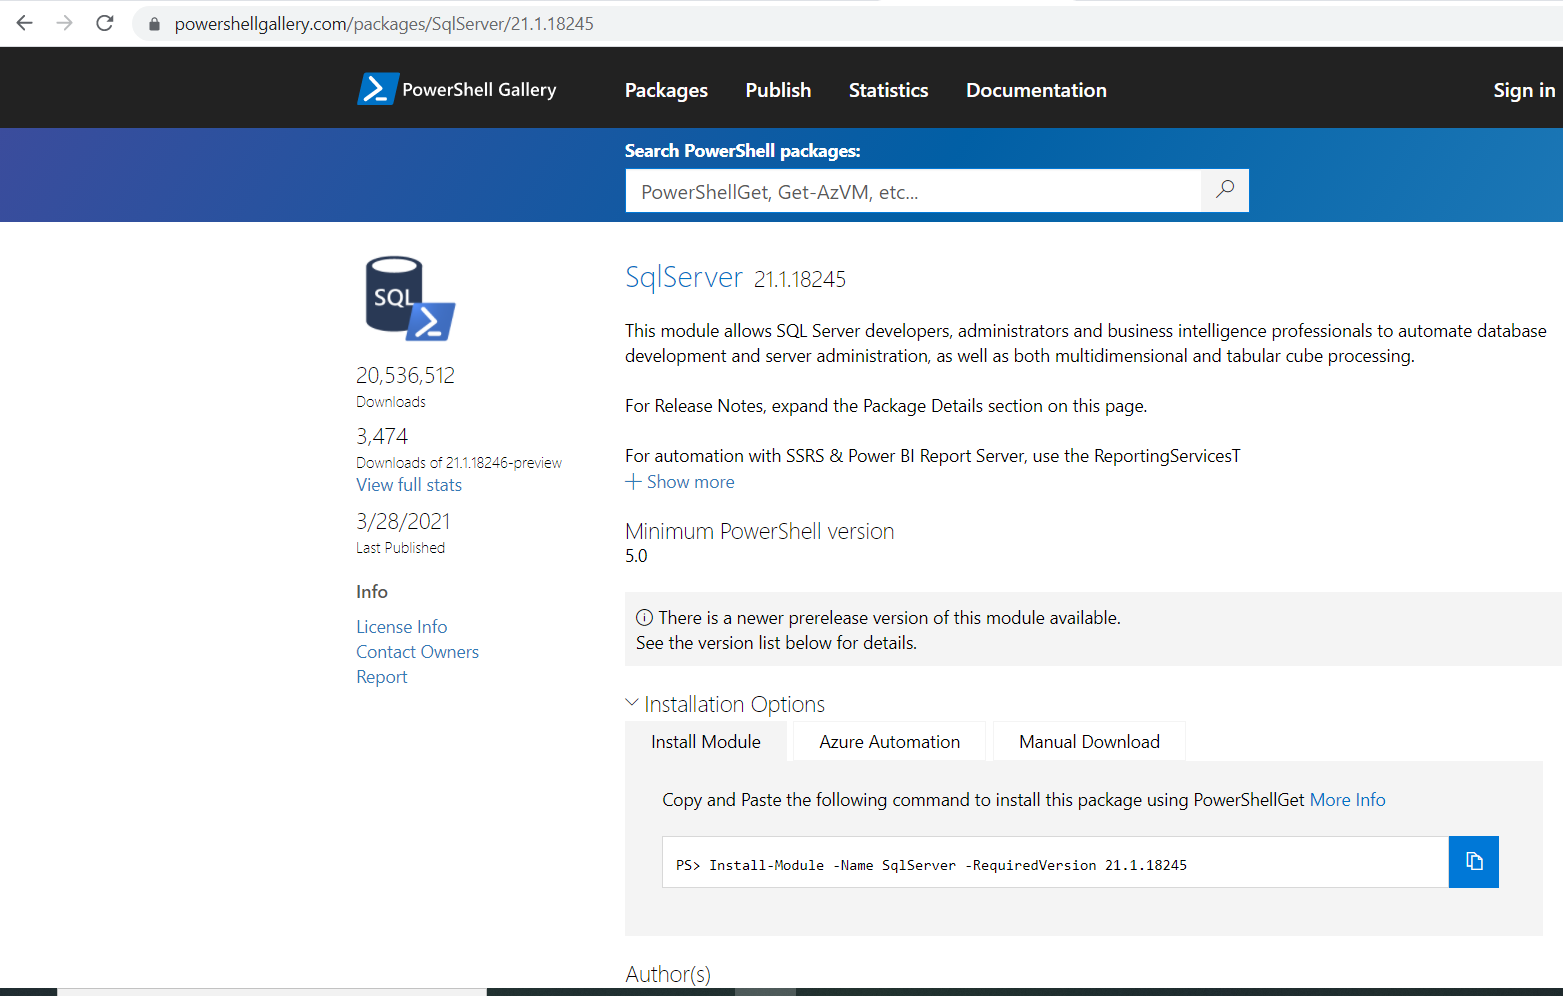Open the Packages menu

click(x=666, y=90)
